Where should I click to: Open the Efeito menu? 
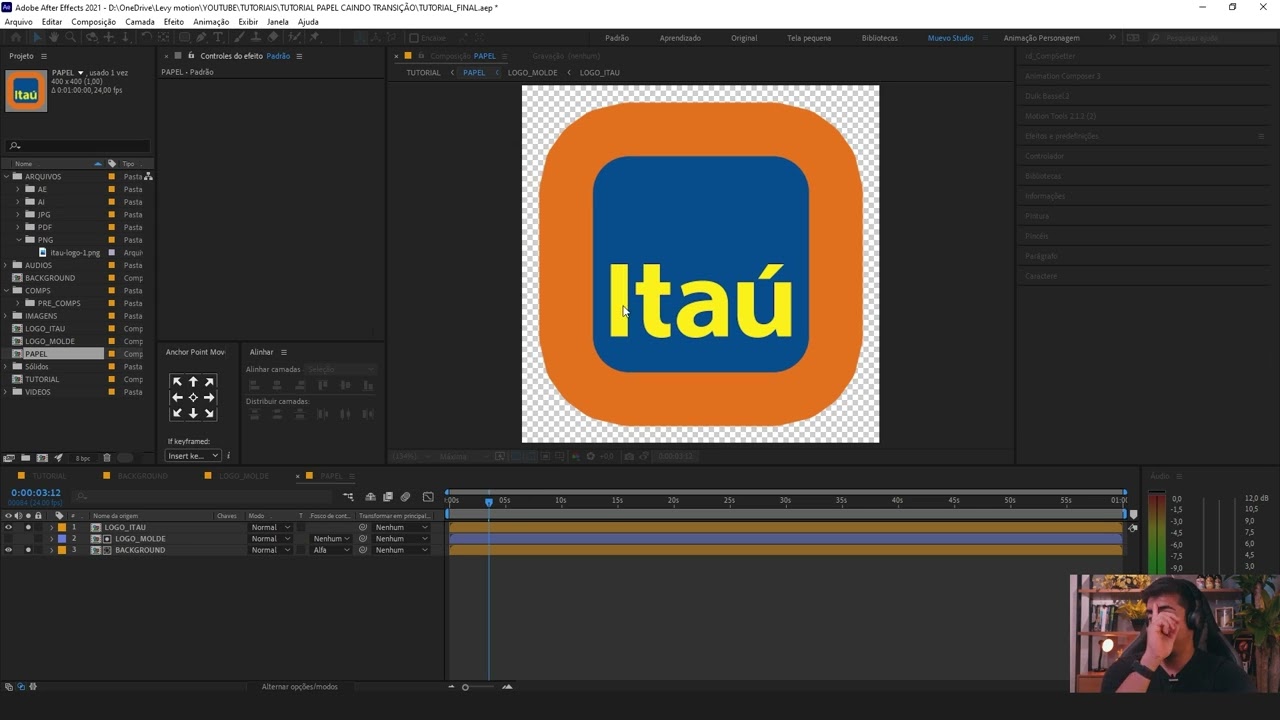[174, 22]
